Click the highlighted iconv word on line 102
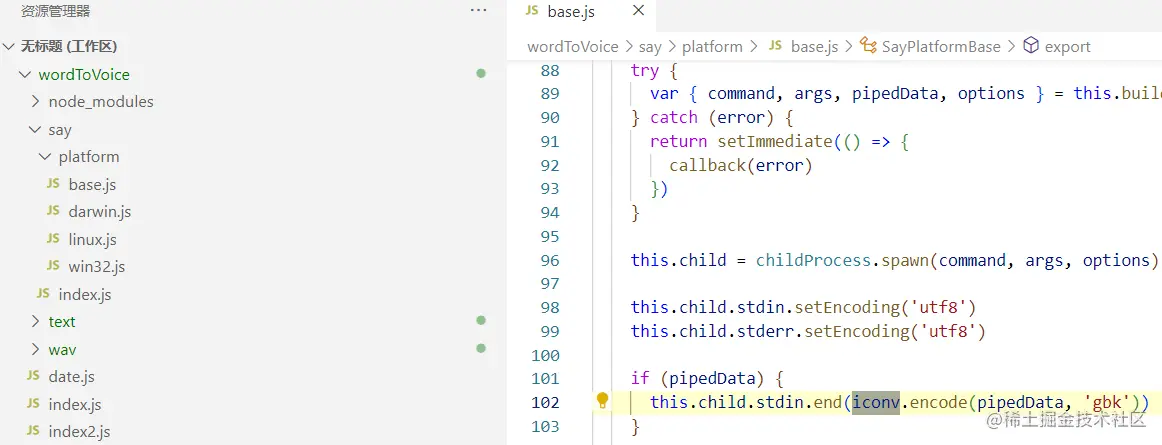This screenshot has width=1162, height=445. coord(875,402)
